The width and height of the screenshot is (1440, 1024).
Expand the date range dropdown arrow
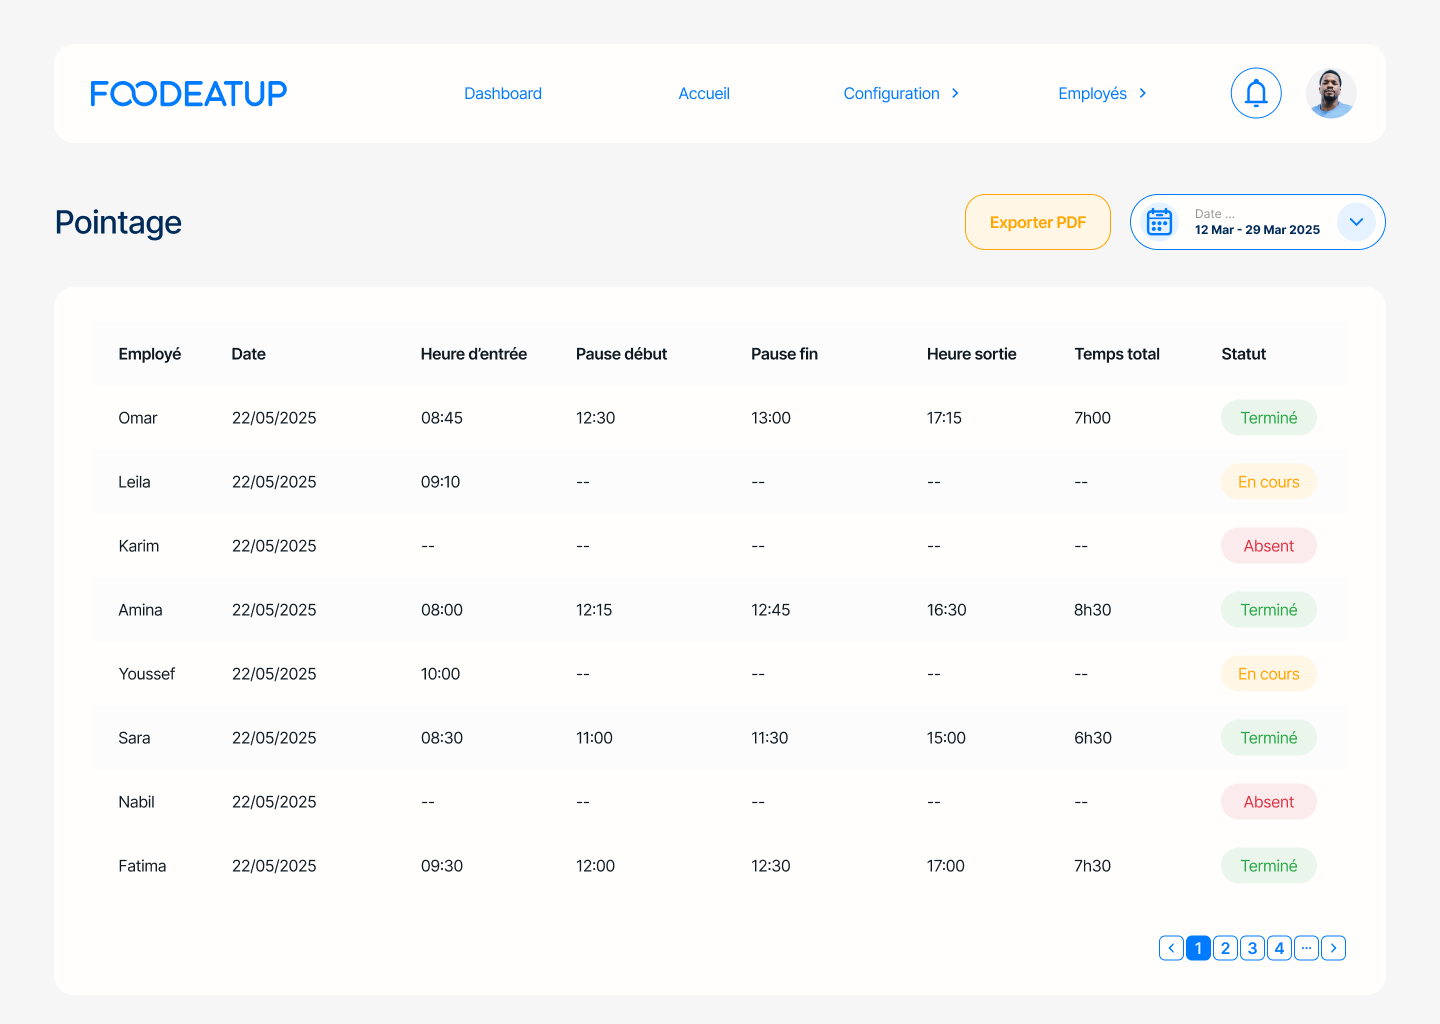coord(1356,222)
